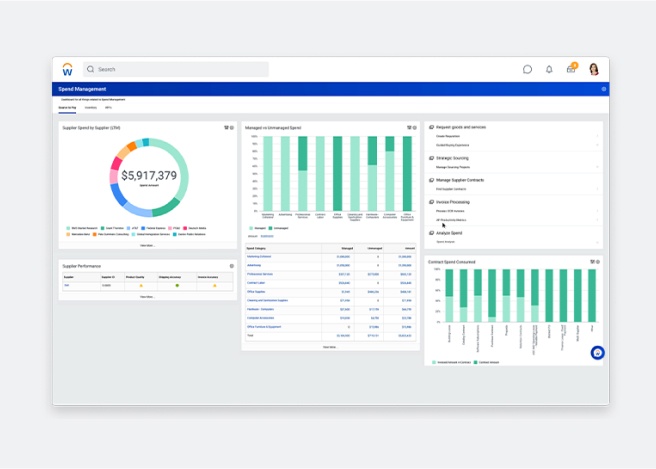
Task: Open the floating assistant chat button
Action: coord(597,353)
